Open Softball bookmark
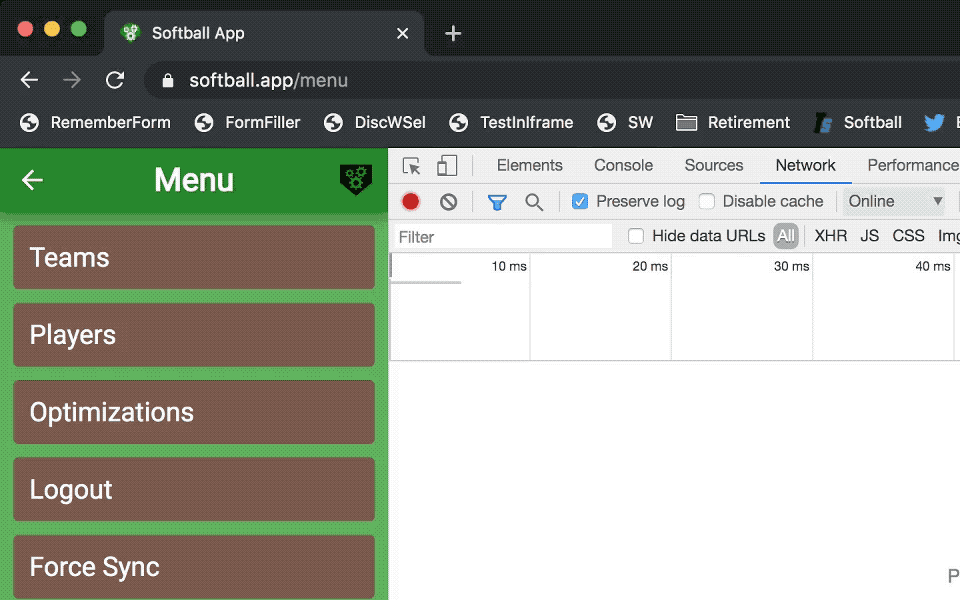This screenshot has width=960, height=600. point(858,122)
